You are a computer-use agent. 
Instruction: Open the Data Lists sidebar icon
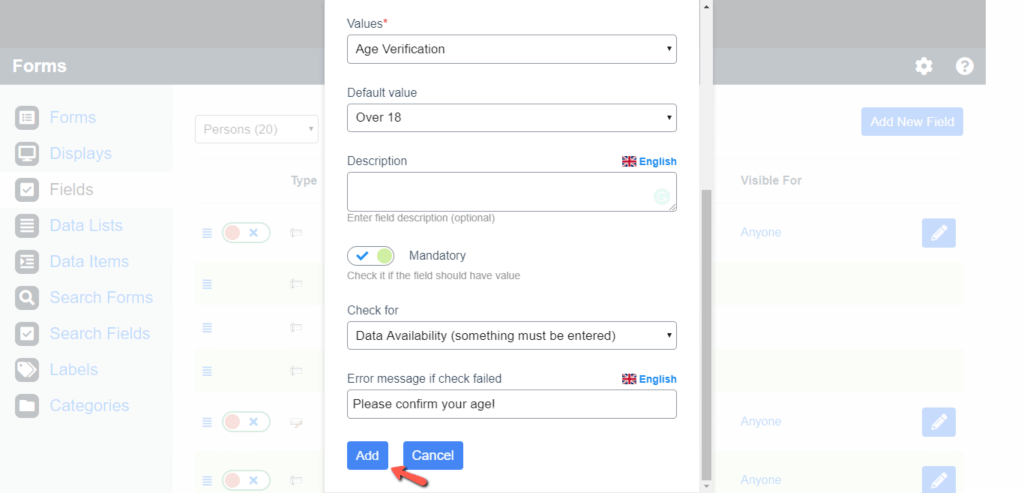point(27,225)
